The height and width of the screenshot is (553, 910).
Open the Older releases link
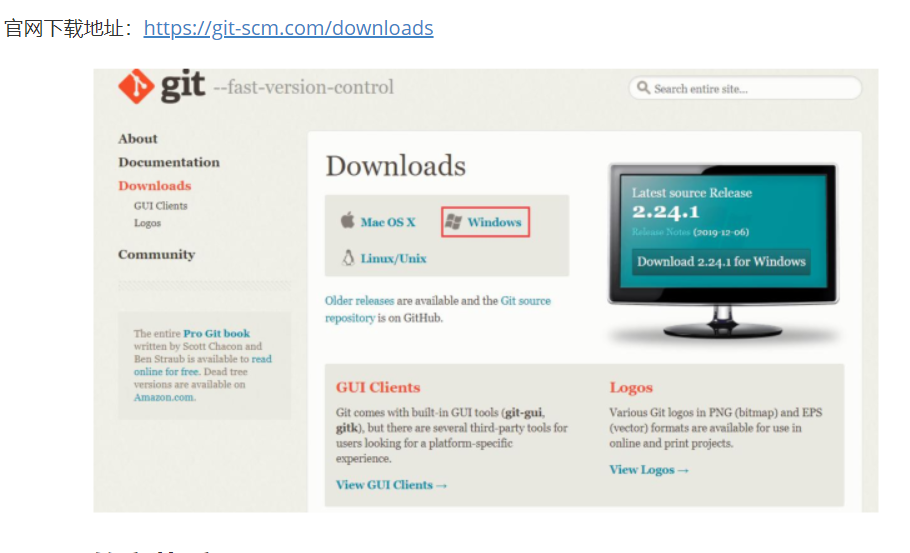click(359, 301)
